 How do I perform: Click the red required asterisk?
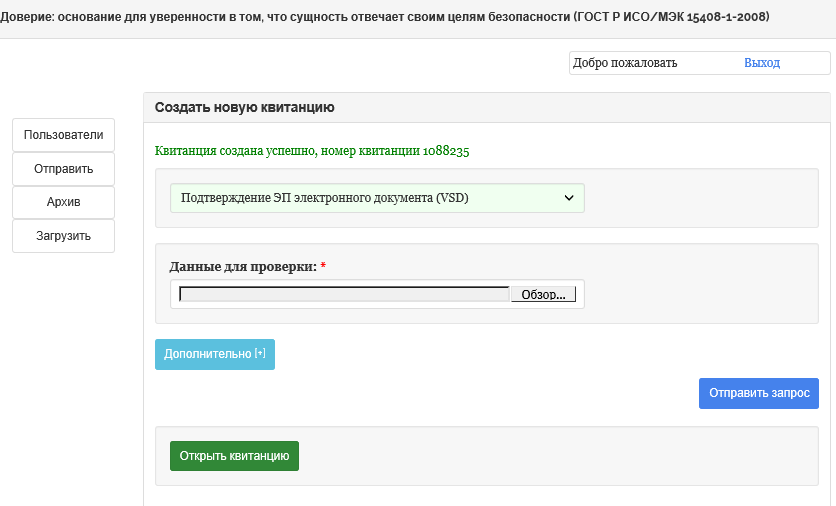click(x=323, y=267)
